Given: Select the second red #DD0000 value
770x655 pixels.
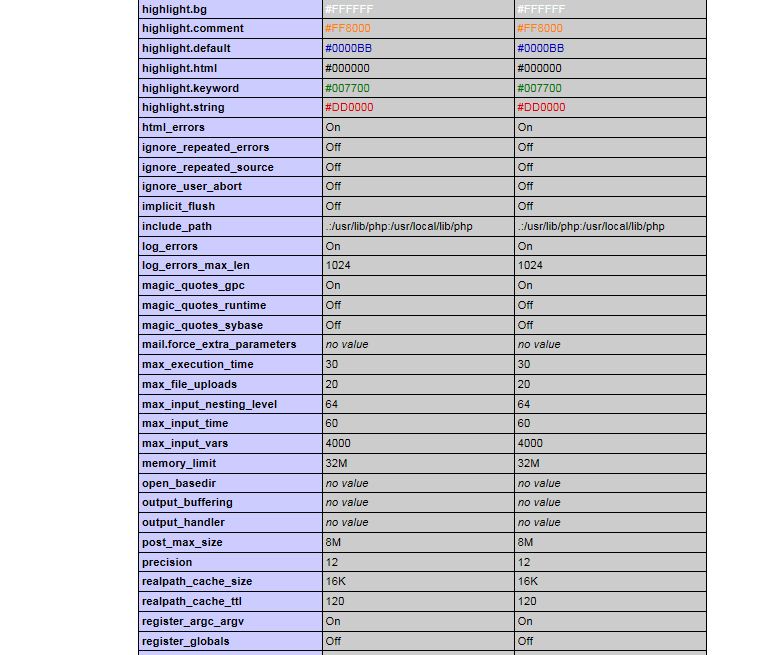Looking at the screenshot, I should click(x=541, y=108).
